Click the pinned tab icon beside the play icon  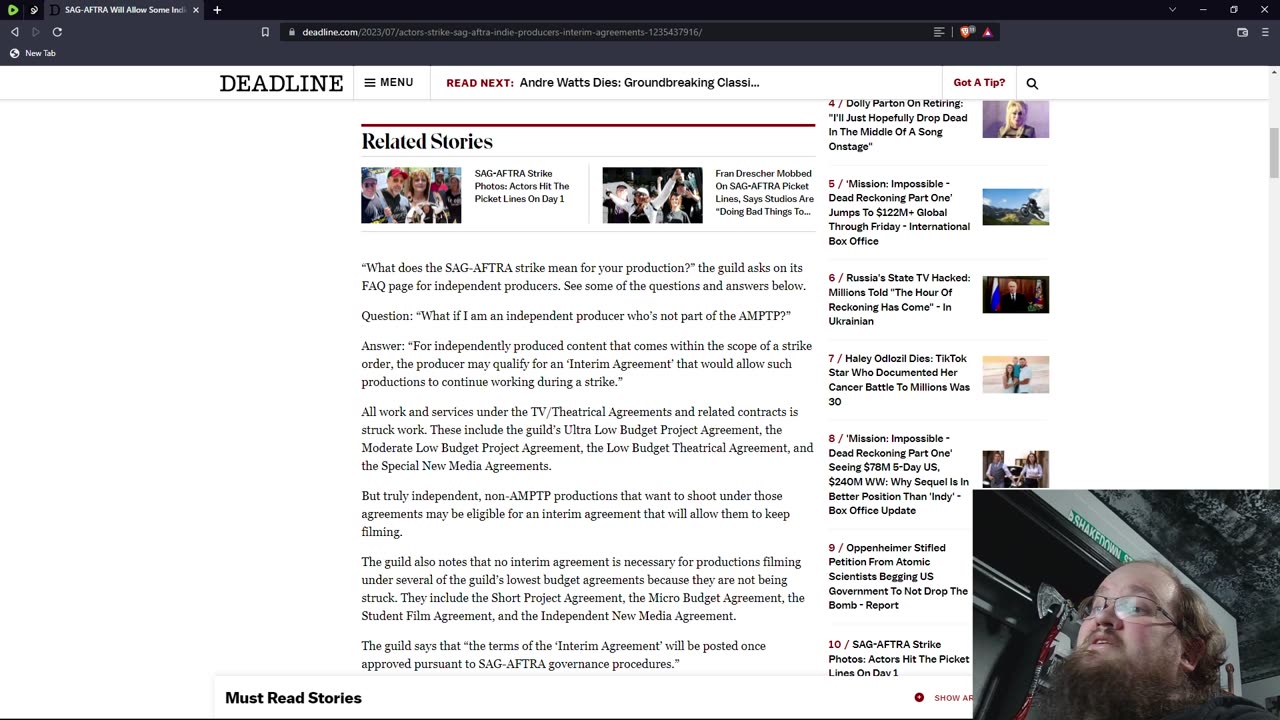click(34, 10)
